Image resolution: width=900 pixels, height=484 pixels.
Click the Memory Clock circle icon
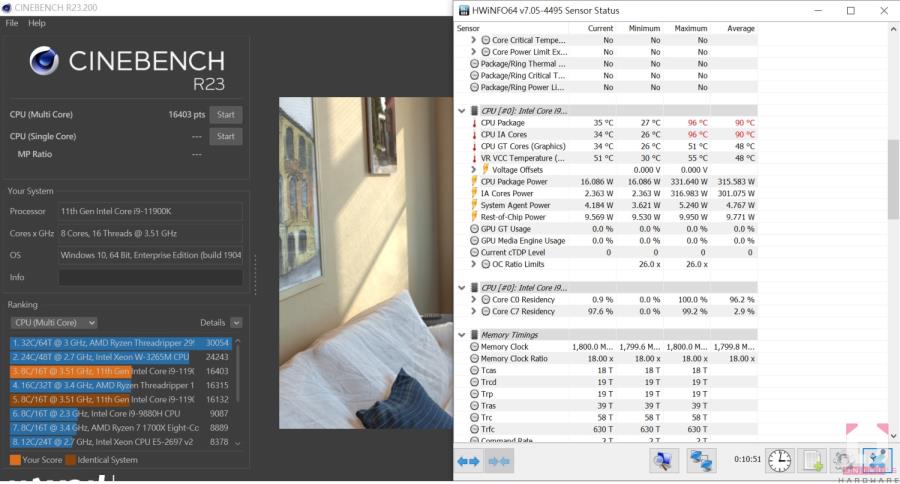click(474, 347)
